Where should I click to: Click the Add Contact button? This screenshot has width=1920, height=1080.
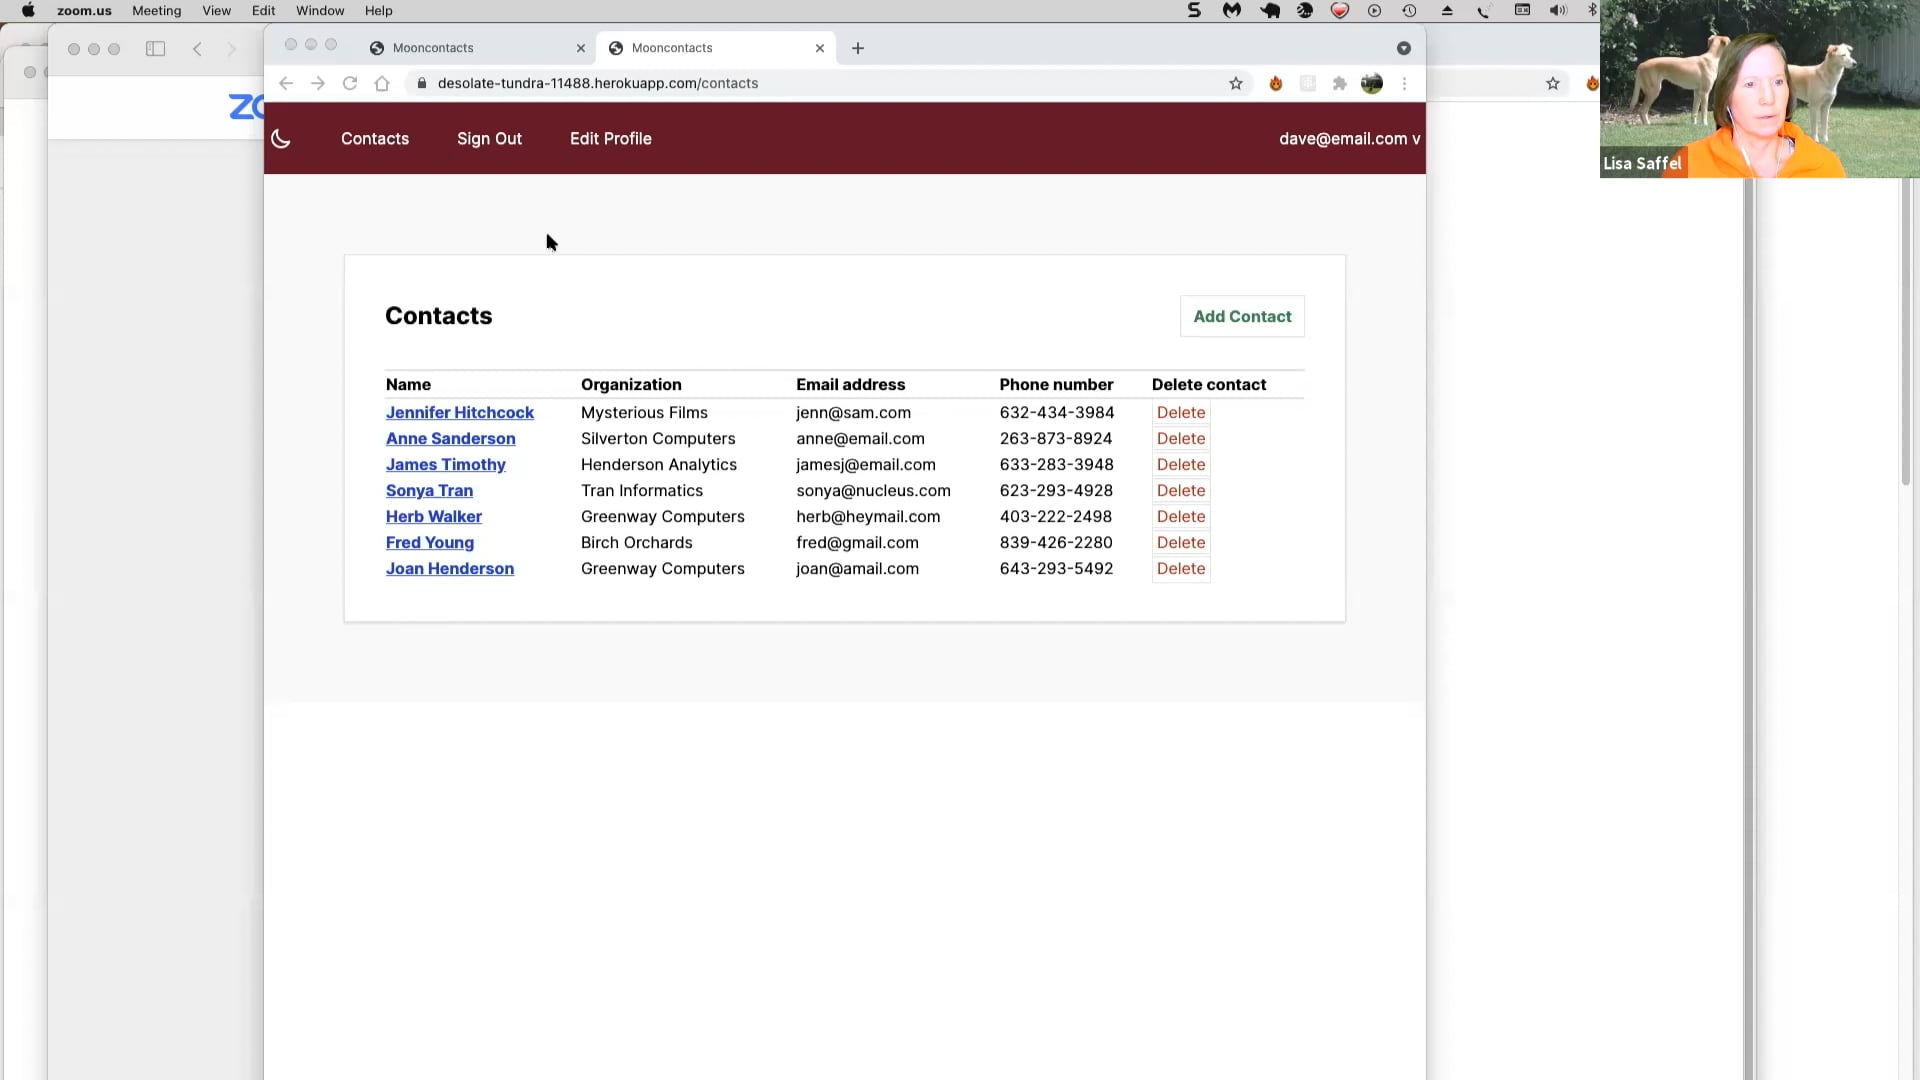pyautogui.click(x=1242, y=316)
